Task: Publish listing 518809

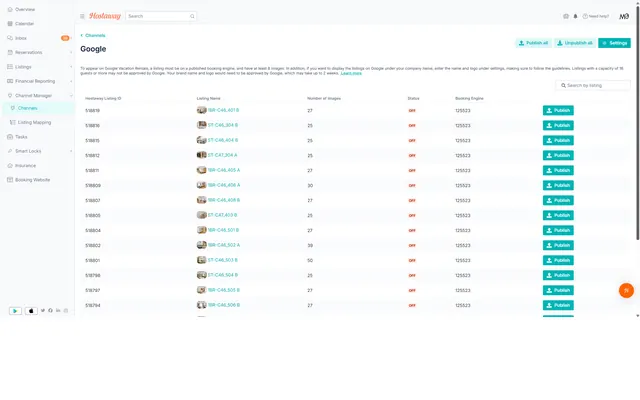Action: [x=558, y=185]
